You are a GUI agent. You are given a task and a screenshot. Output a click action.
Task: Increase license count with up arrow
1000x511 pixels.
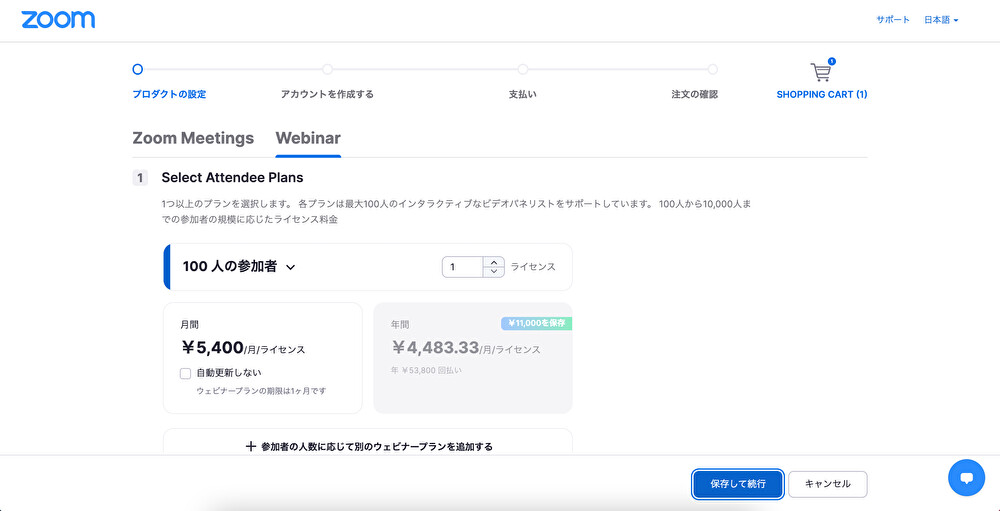[494, 262]
